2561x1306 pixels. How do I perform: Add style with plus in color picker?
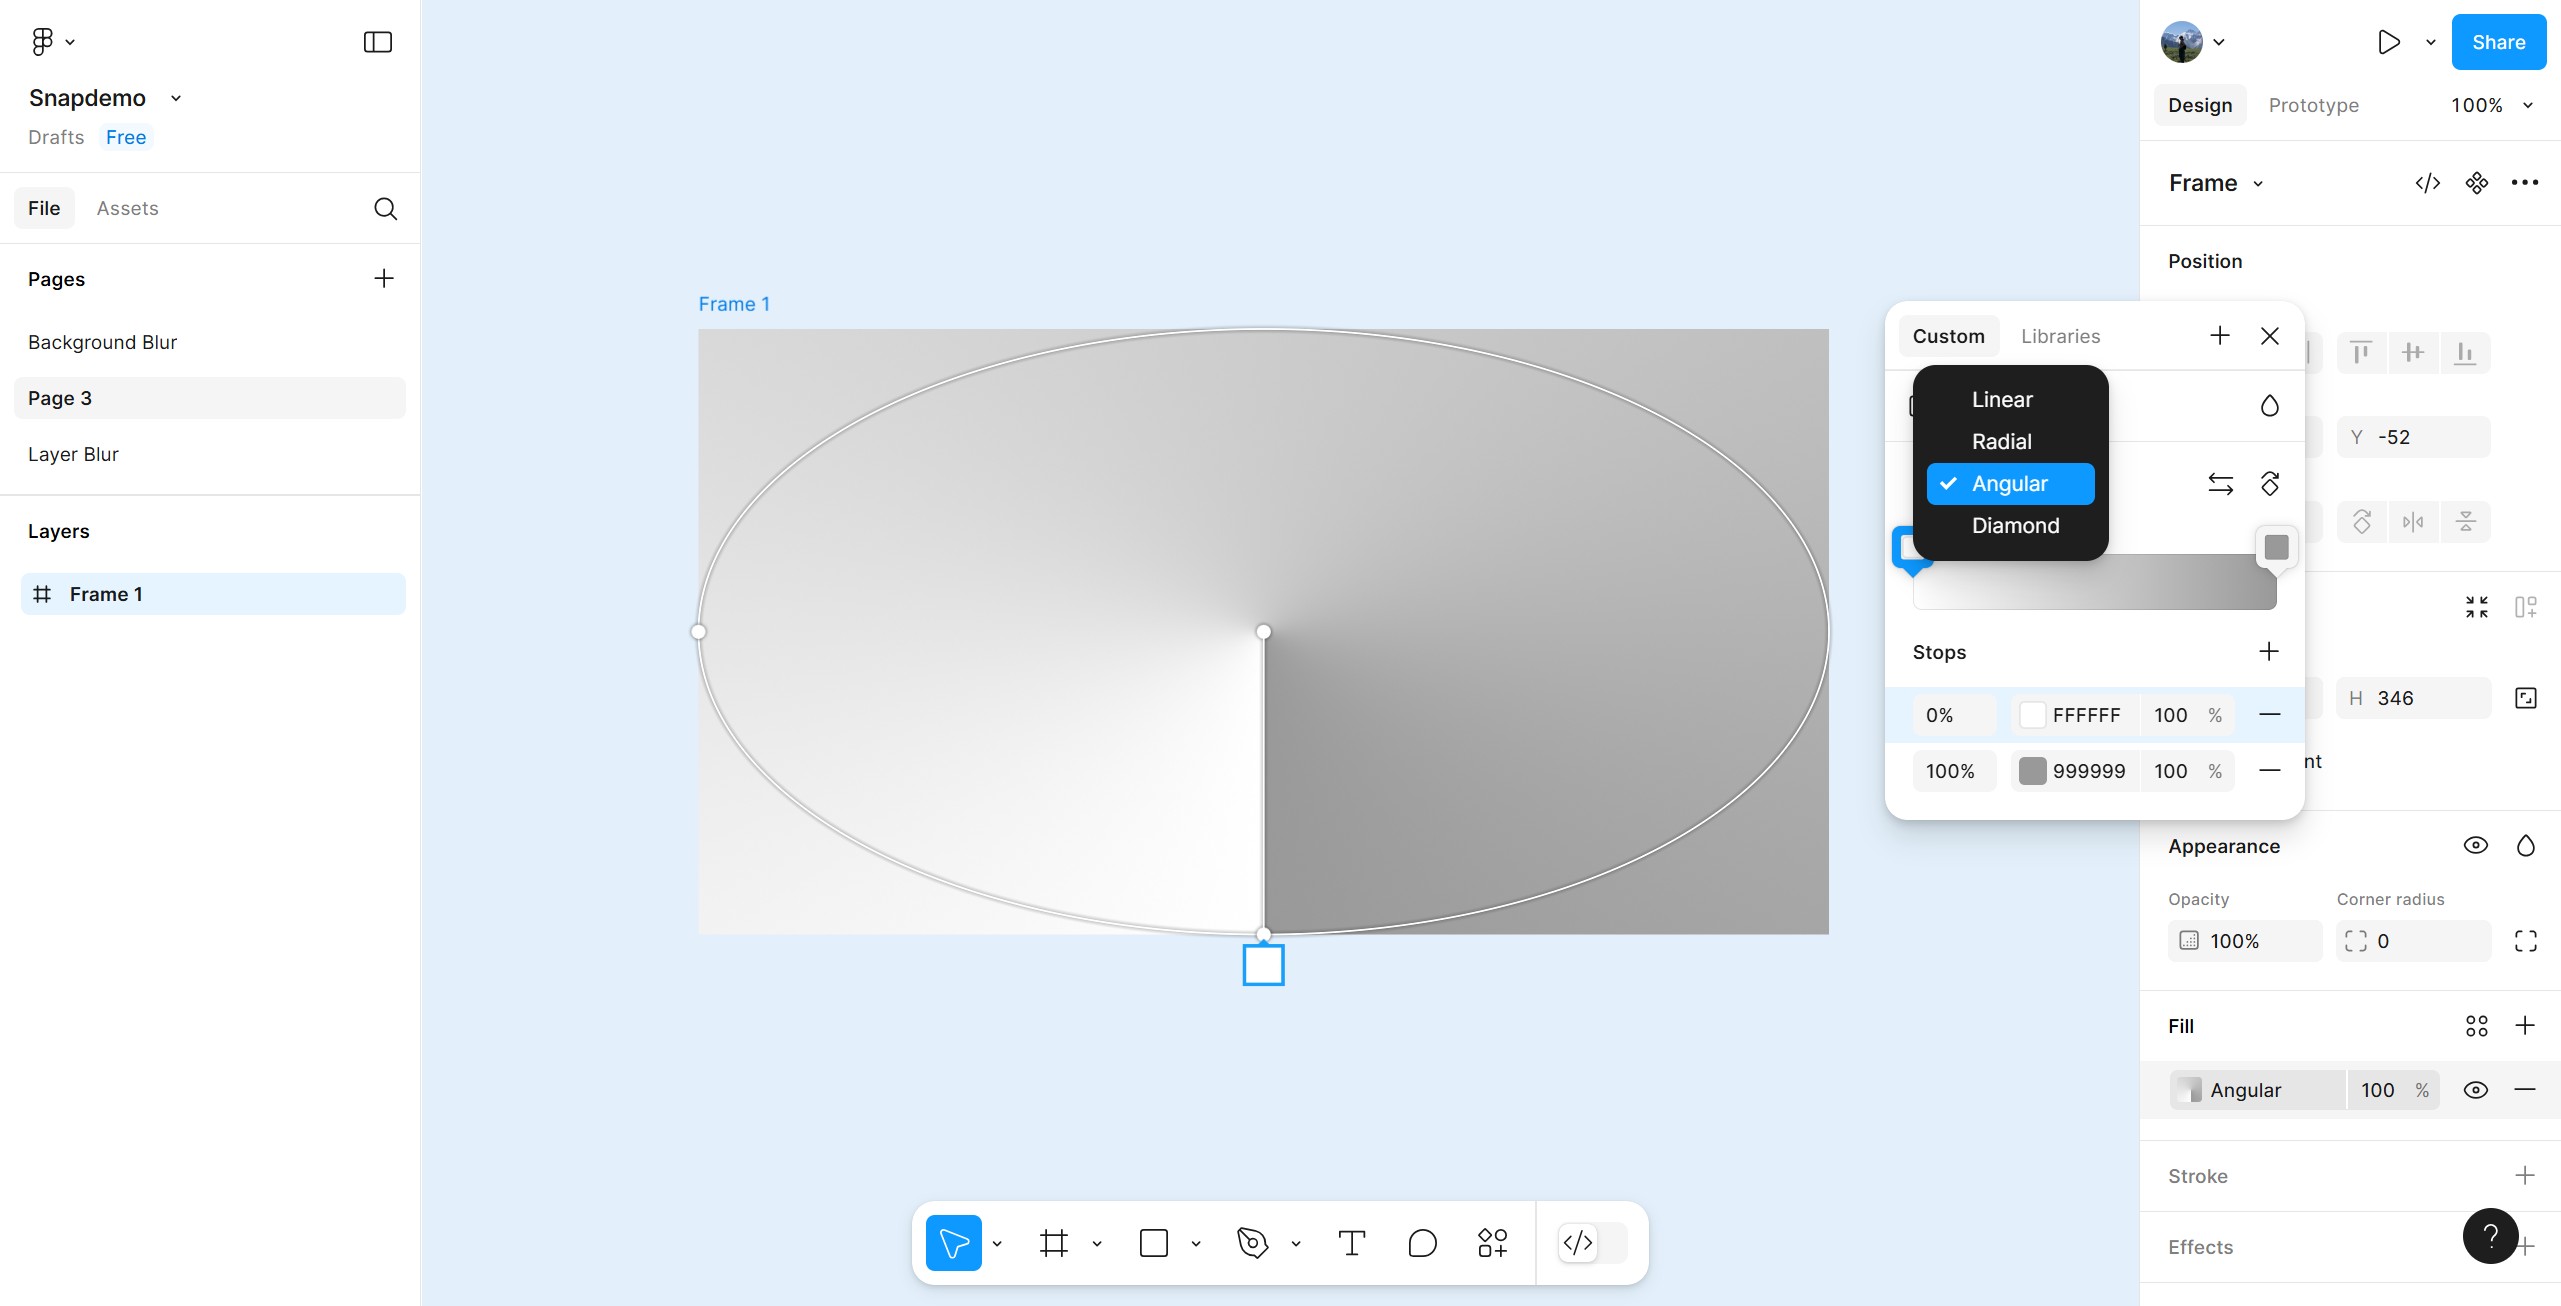click(2220, 335)
